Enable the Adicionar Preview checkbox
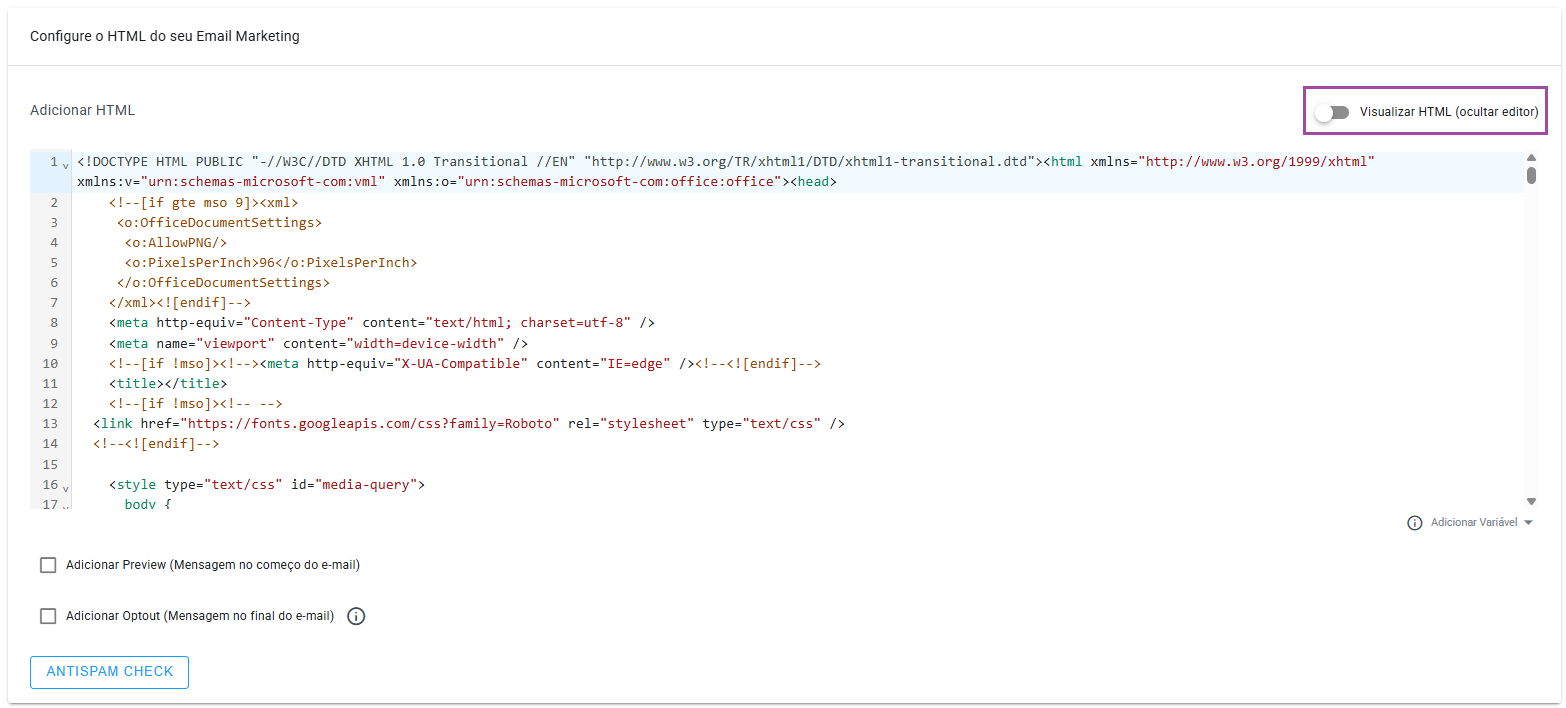1566x708 pixels. point(48,565)
